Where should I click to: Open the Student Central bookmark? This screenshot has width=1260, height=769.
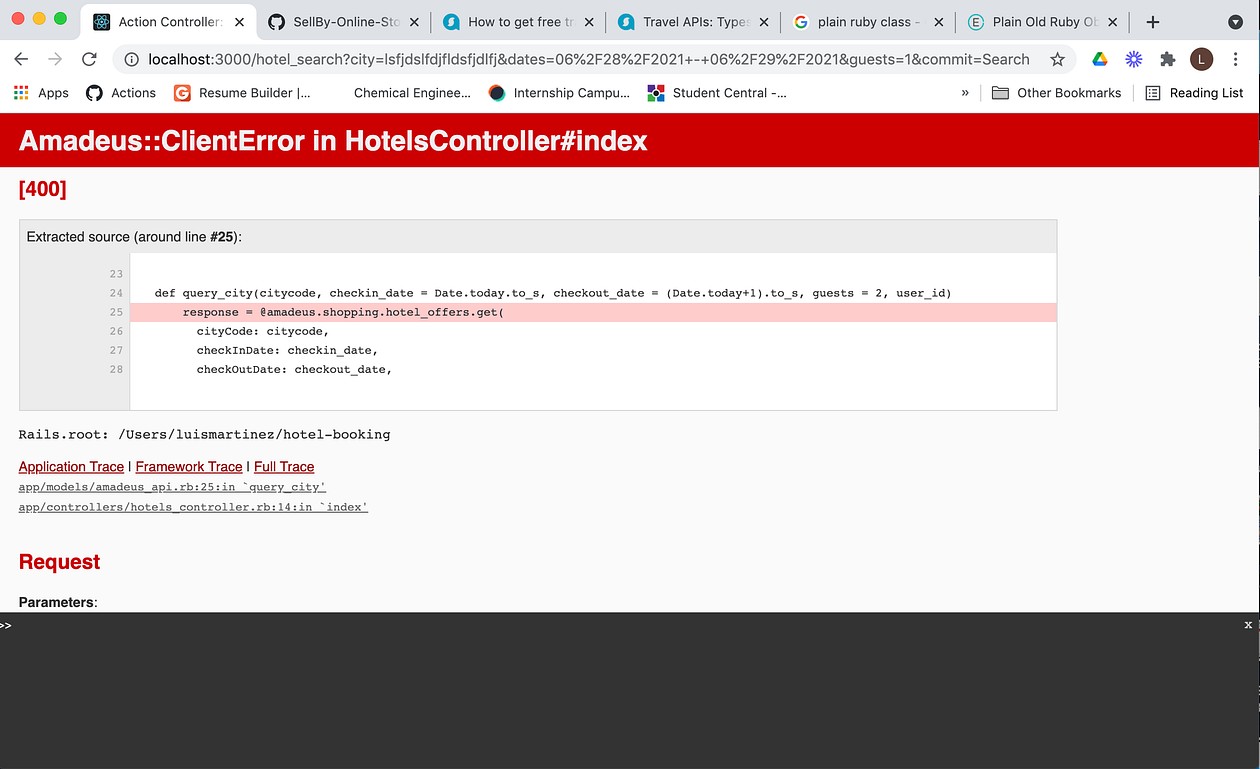pos(717,93)
